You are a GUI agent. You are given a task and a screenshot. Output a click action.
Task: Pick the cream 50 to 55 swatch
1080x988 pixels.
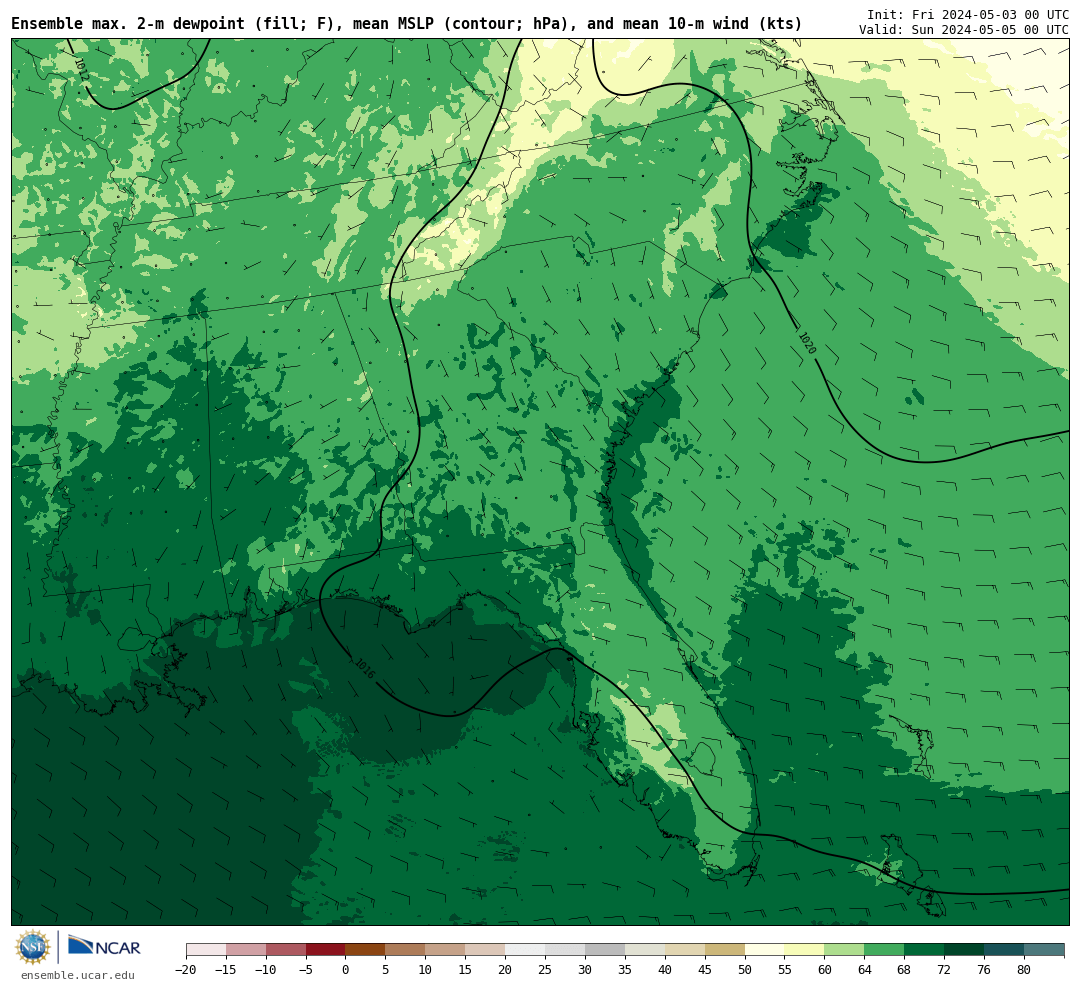click(765, 950)
